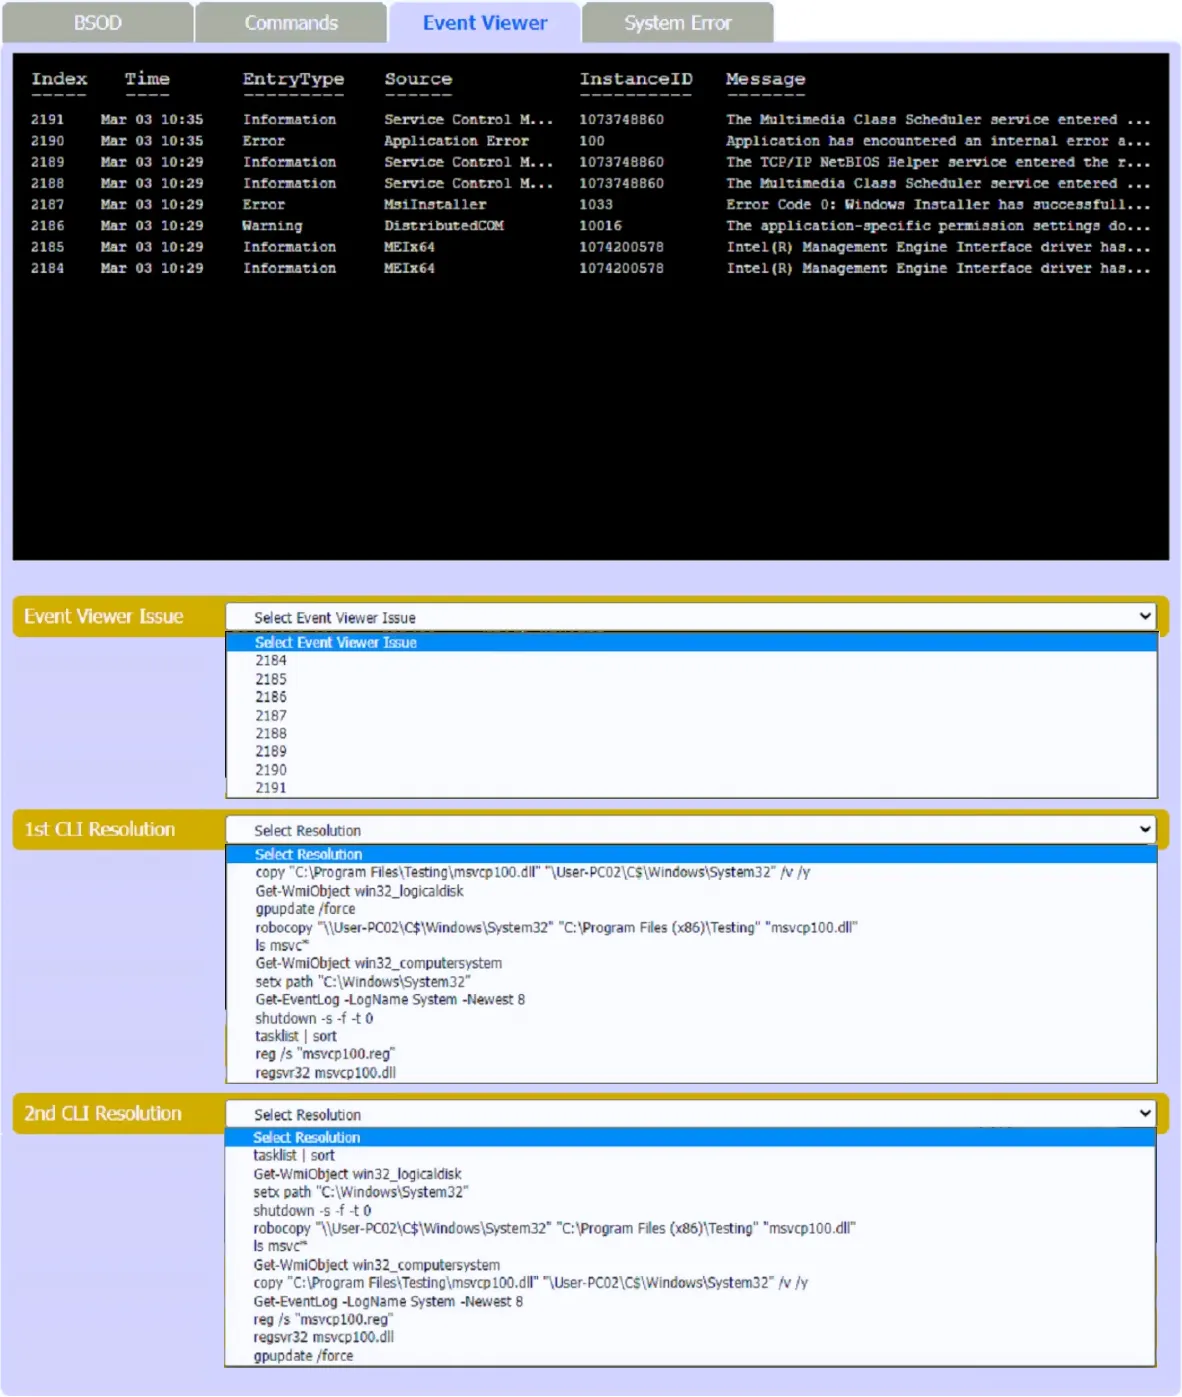Choose 2185 in the Event Viewer Issue list
Viewport: 1182px width, 1397px height.
coord(691,679)
